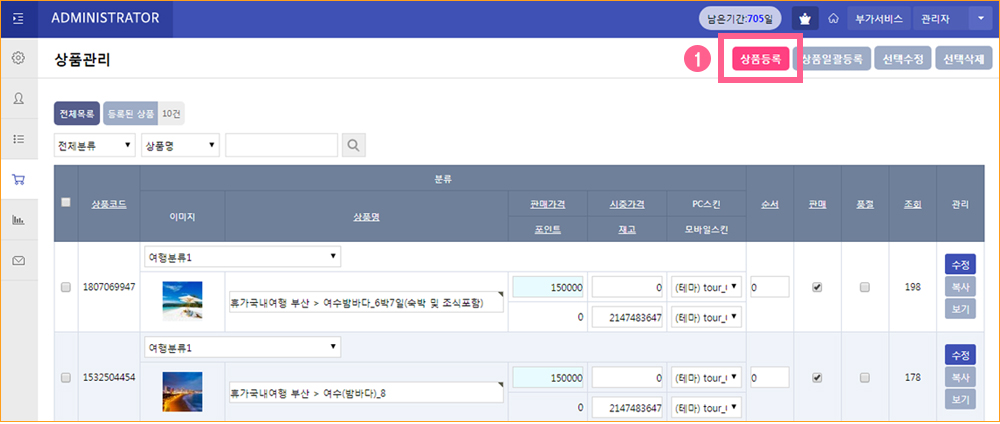Image resolution: width=1000 pixels, height=424 pixels.
Task: Open the shopping cart sidebar icon
Action: click(x=18, y=179)
